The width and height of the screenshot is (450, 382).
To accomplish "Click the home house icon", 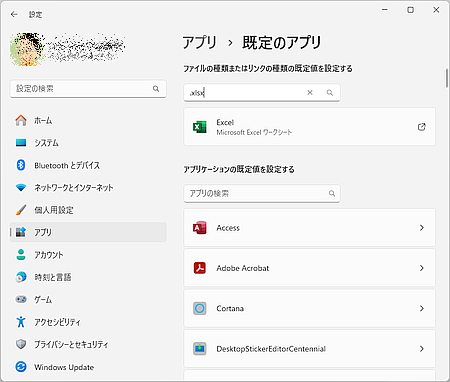I will (21, 120).
